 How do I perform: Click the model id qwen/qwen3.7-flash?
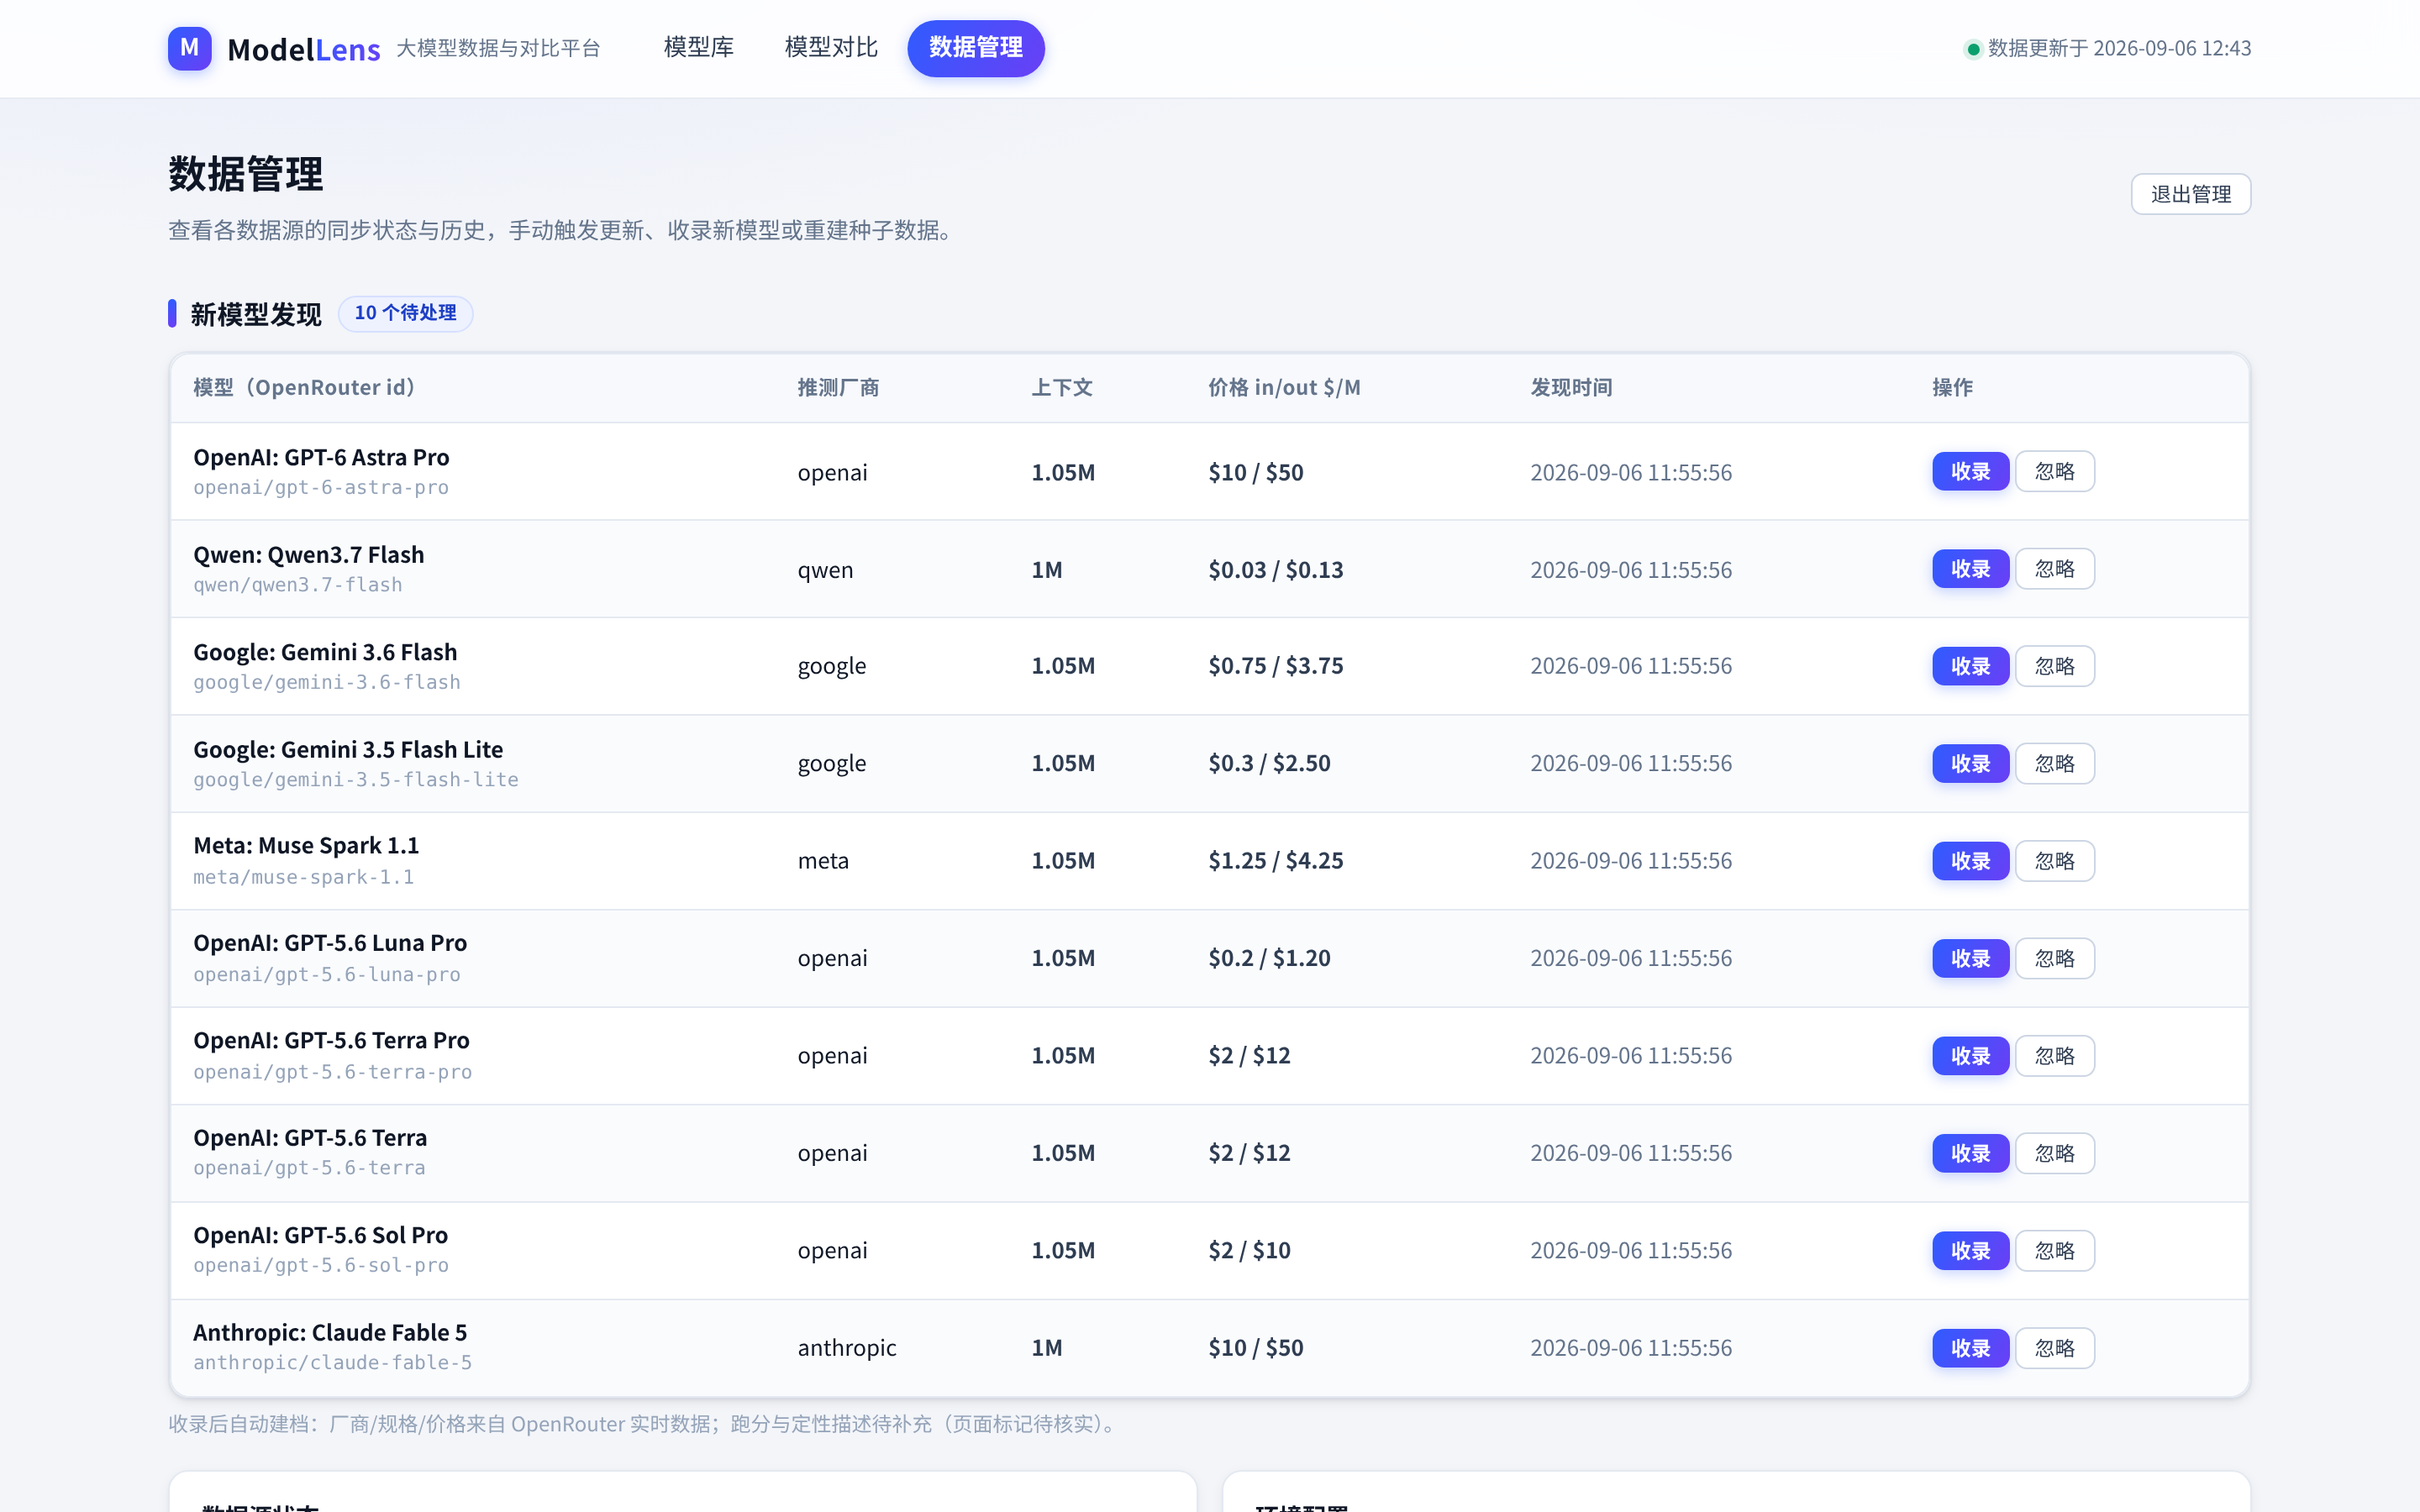click(x=298, y=585)
